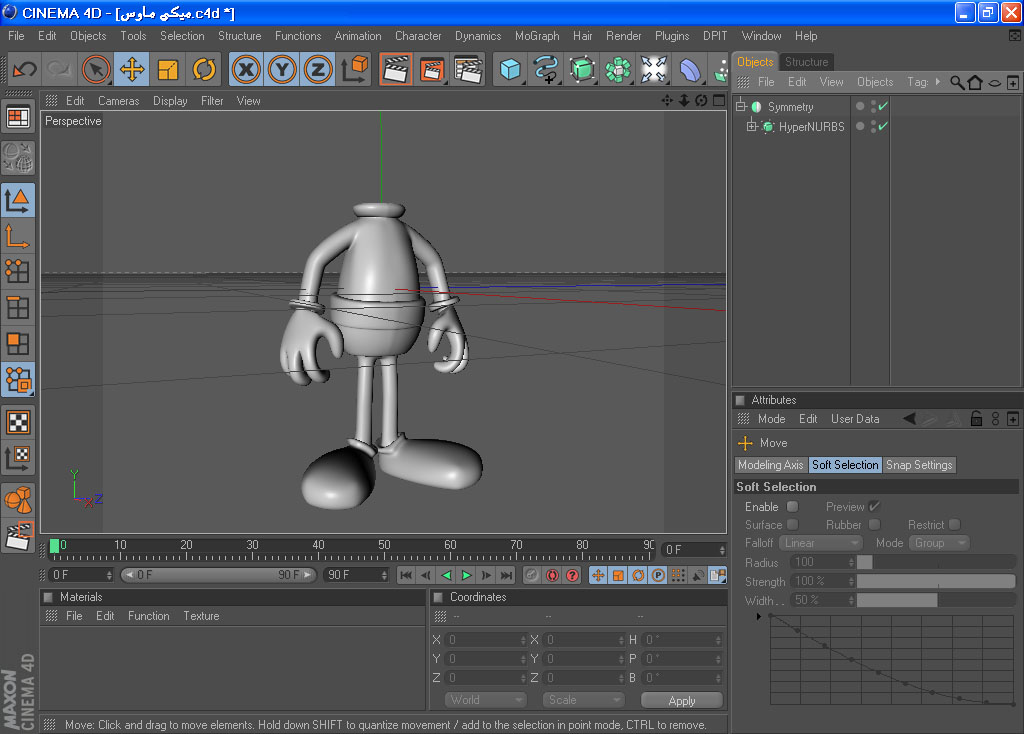The width and height of the screenshot is (1024, 734).
Task: Switch to the Structure tab
Action: pyautogui.click(x=807, y=61)
